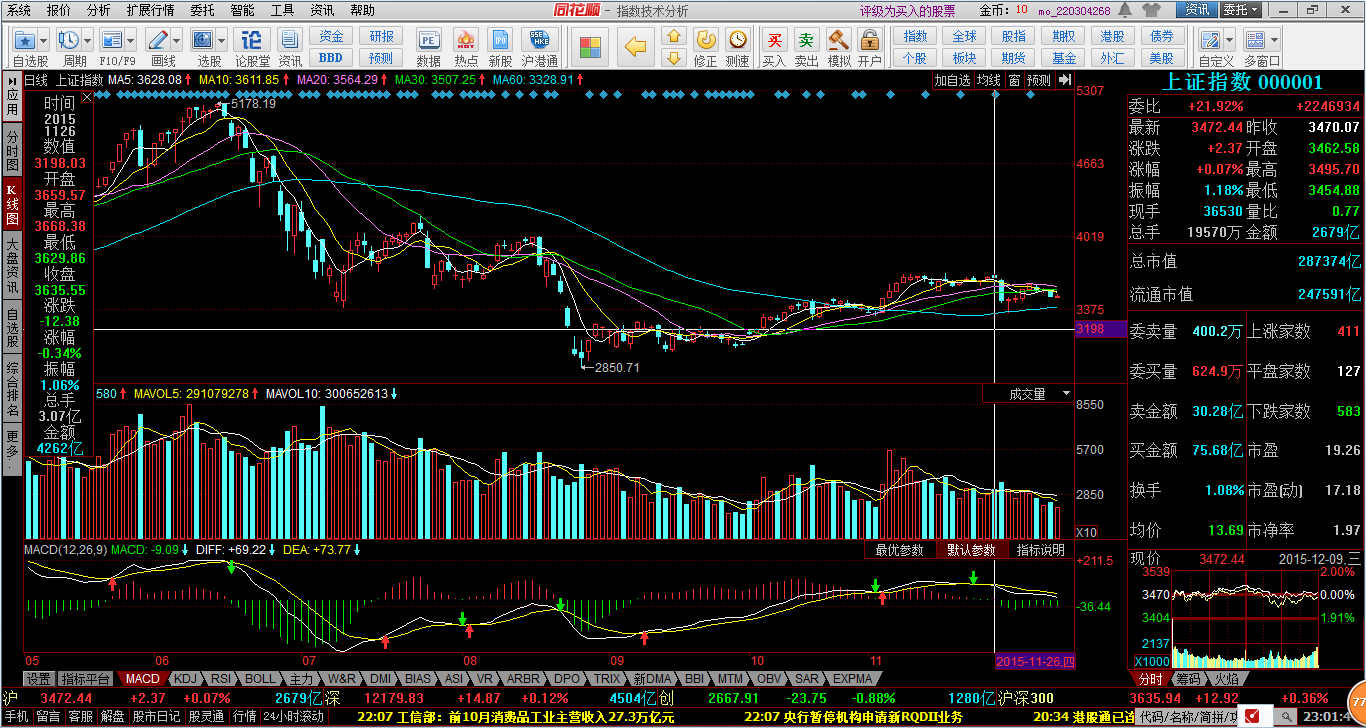Viewport: 1366px width, 728px height.
Task: Enable the KDJ indicator
Action: point(186,678)
